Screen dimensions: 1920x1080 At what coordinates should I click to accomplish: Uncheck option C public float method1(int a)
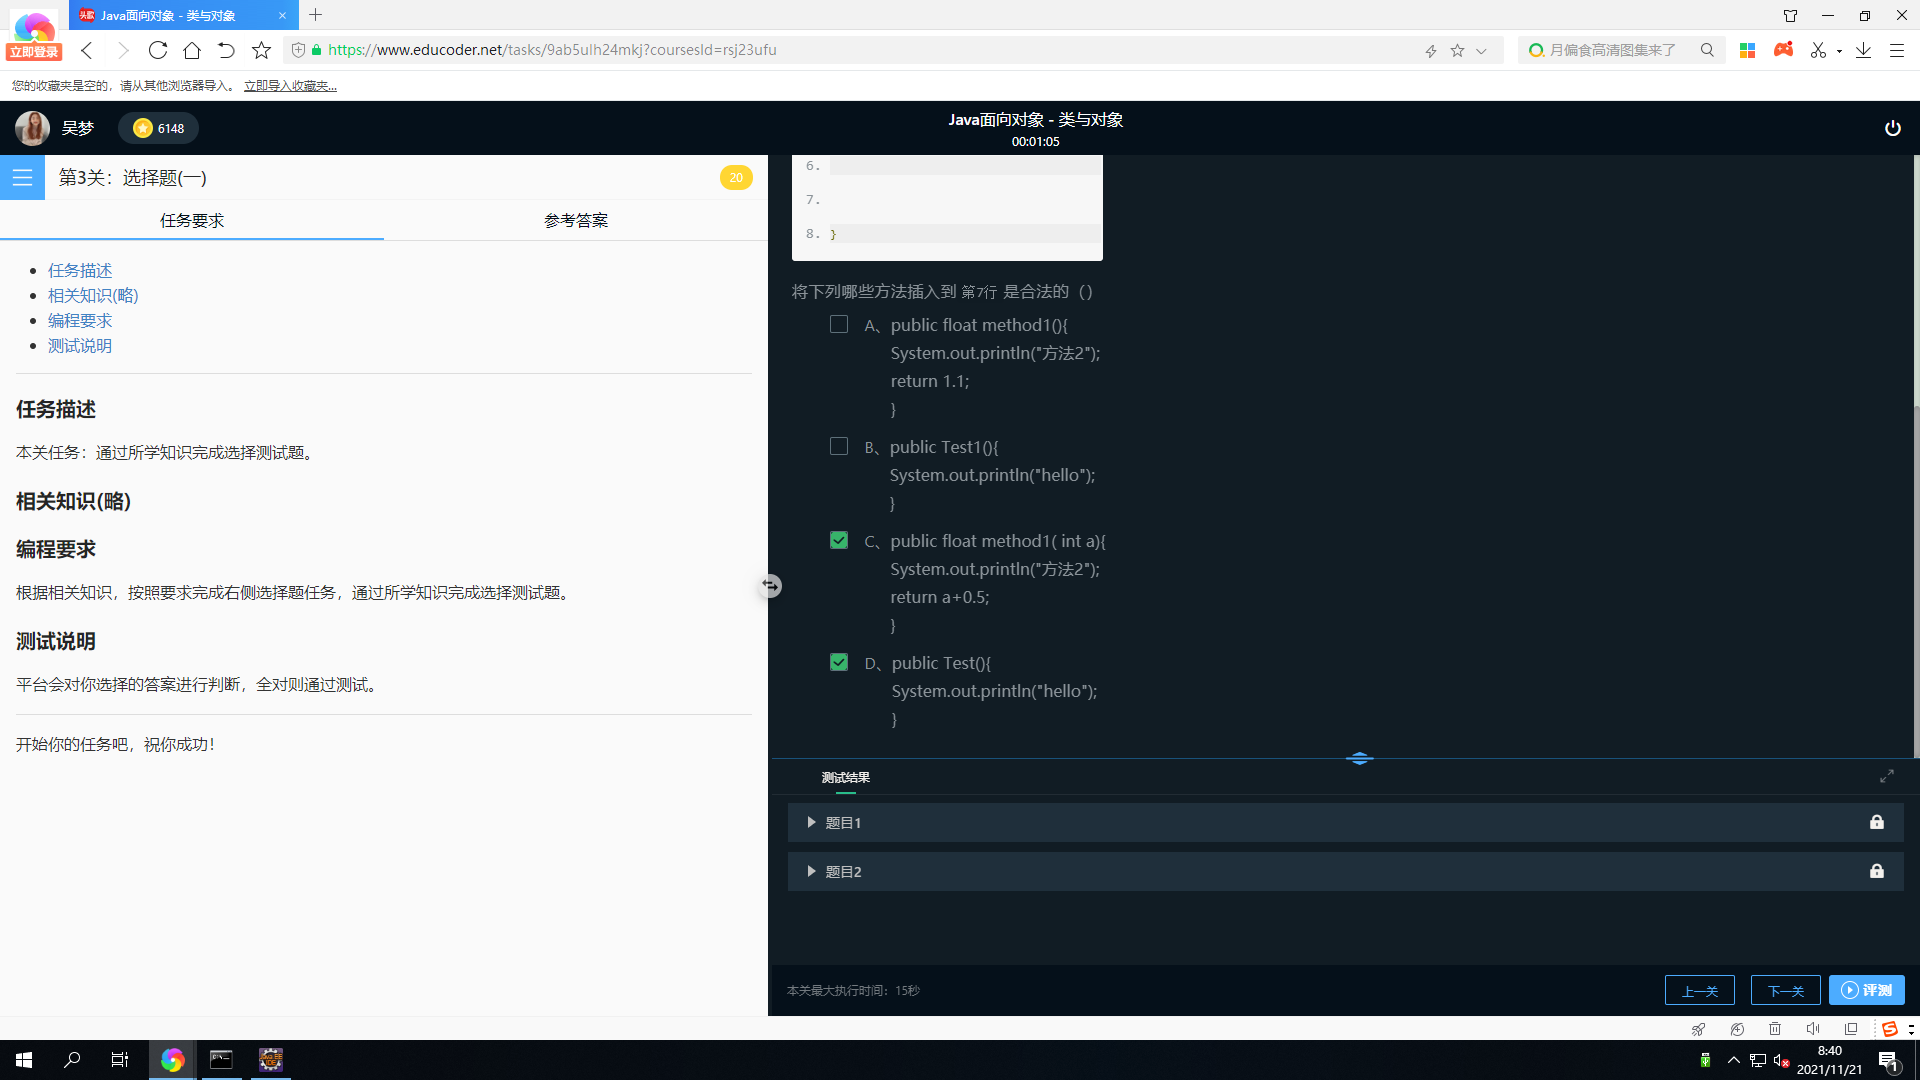[x=839, y=540]
